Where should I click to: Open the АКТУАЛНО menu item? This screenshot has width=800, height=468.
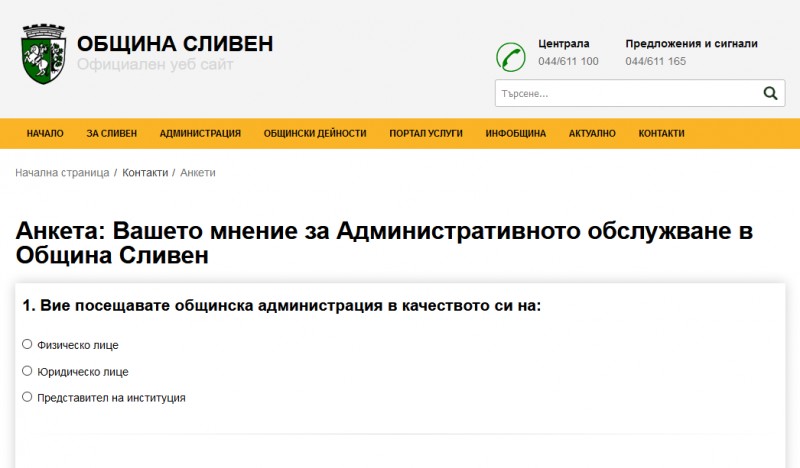pos(592,133)
